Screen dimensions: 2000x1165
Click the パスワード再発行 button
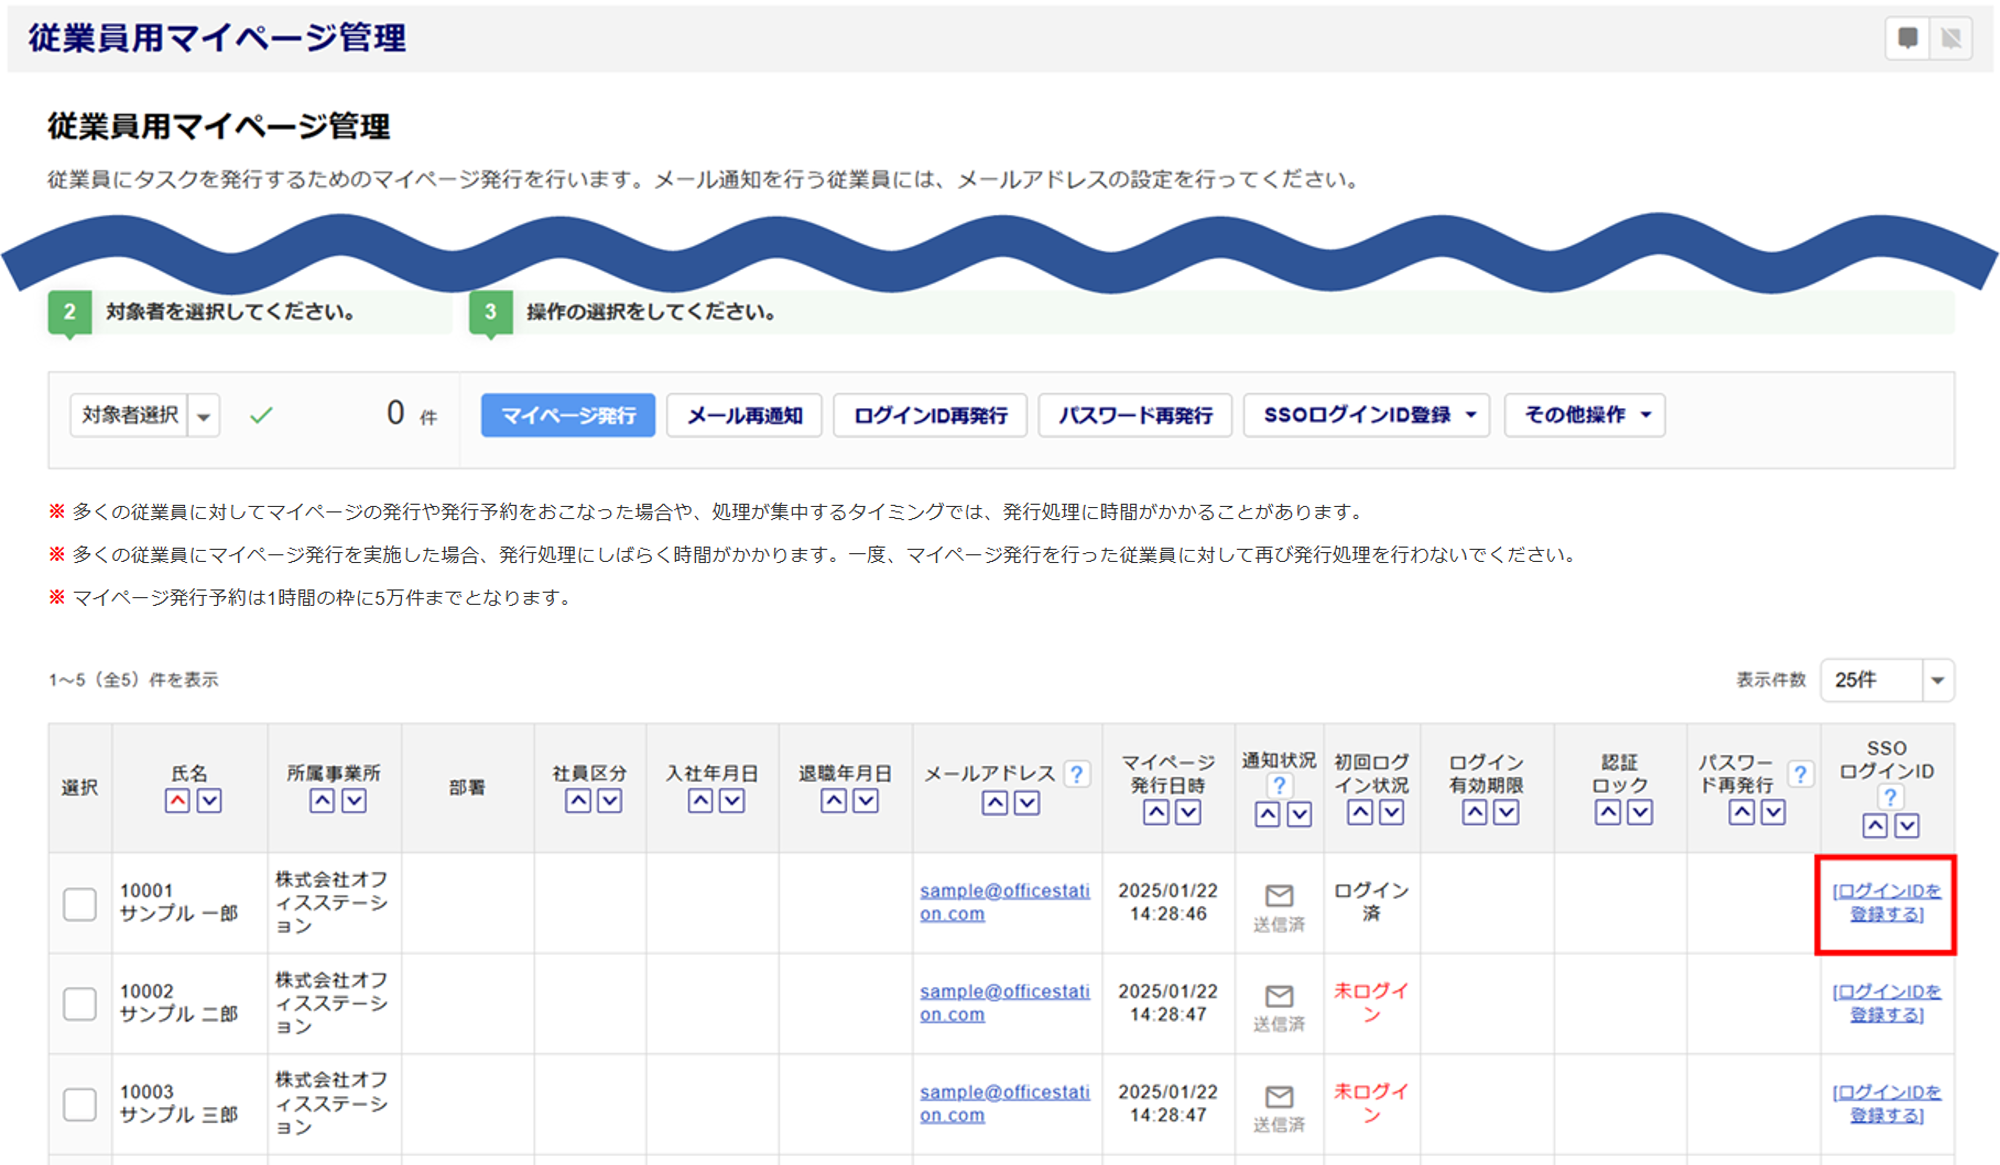1135,415
